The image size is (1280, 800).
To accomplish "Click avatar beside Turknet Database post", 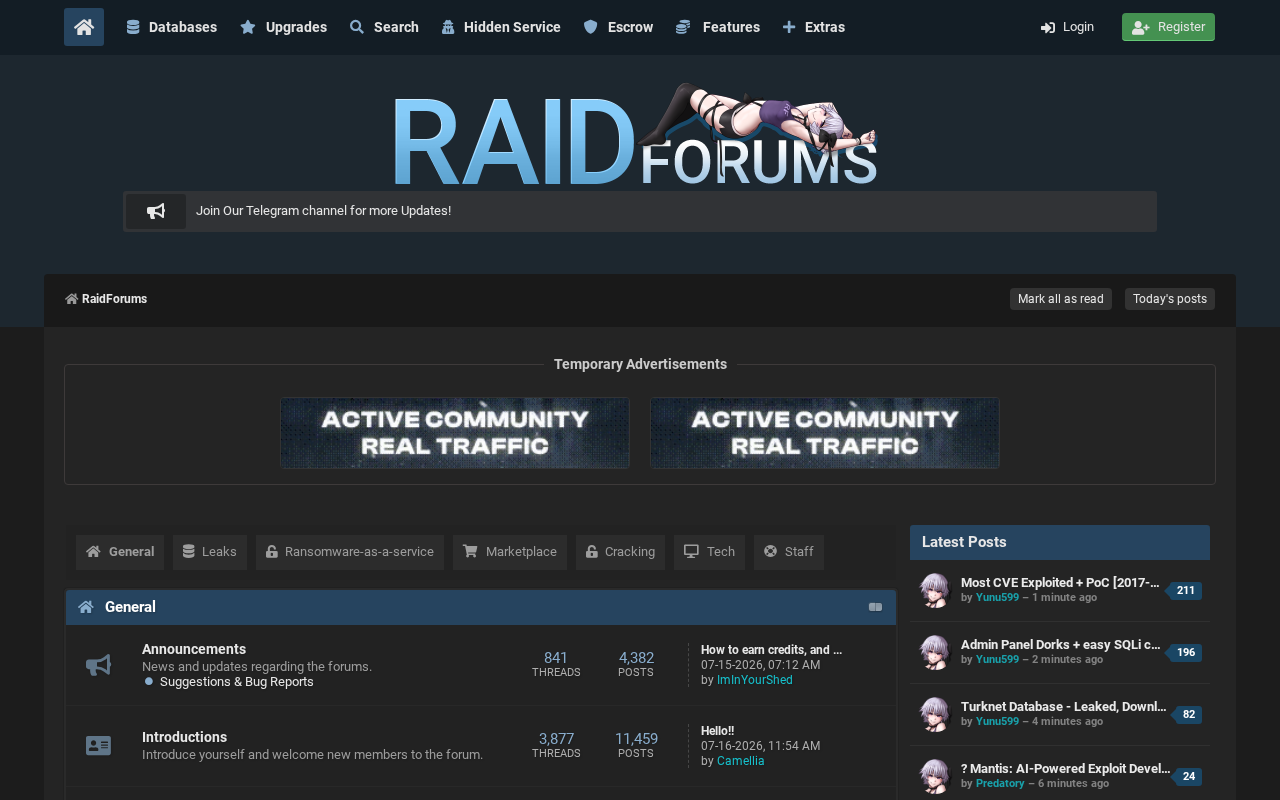I will coord(935,714).
